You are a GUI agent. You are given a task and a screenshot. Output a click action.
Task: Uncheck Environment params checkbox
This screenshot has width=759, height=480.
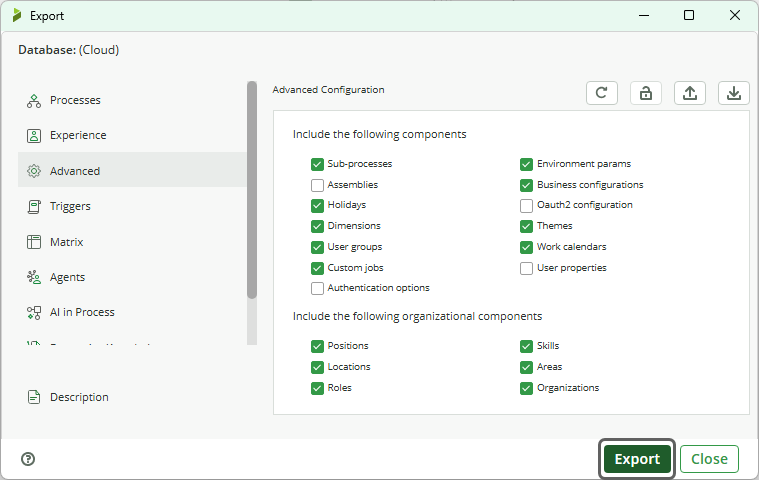526,164
